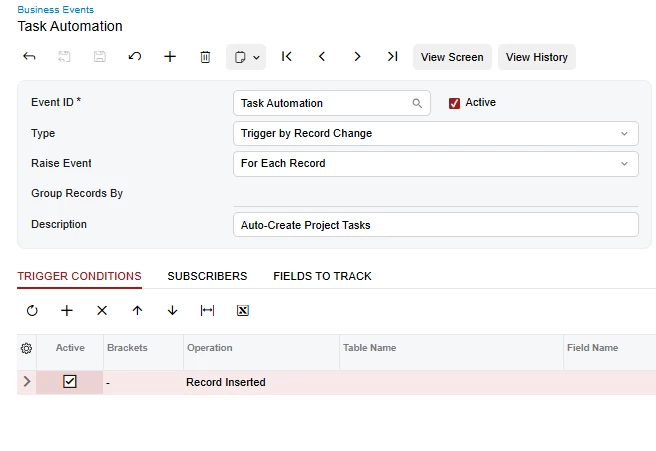Go to the next record
This screenshot has height=451, width=656.
pyautogui.click(x=357, y=56)
